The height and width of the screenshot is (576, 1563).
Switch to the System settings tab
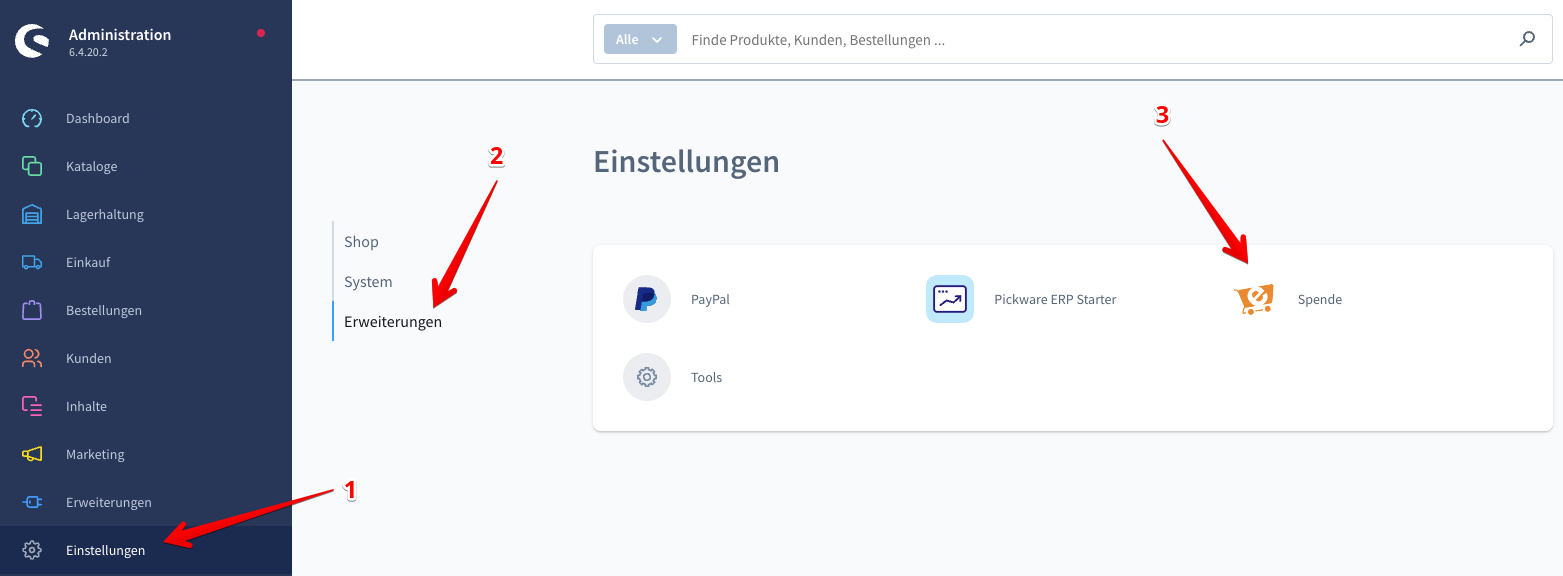(368, 282)
